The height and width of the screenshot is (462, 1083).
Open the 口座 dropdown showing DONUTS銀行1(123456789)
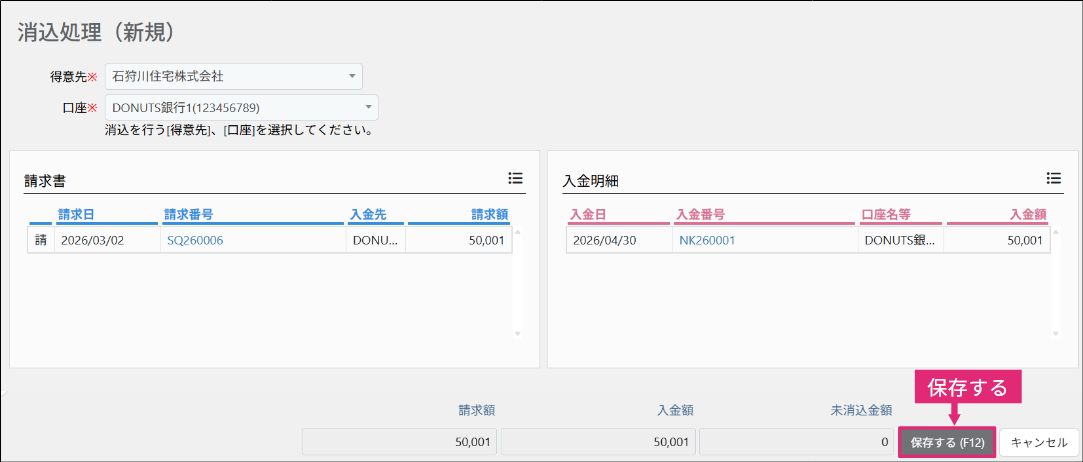[x=242, y=107]
